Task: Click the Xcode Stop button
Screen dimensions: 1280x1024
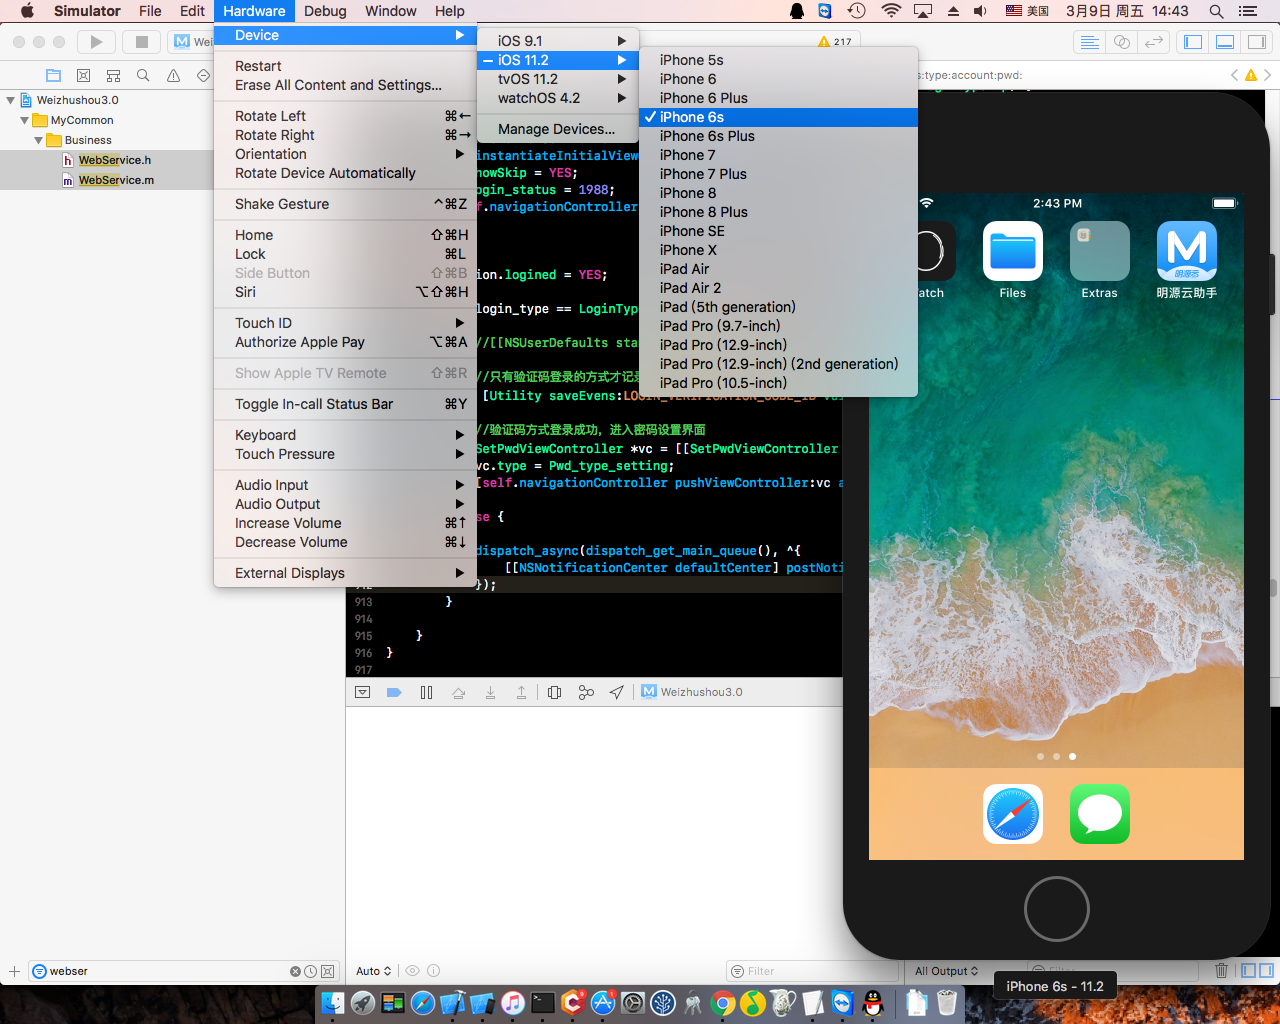Action: pyautogui.click(x=142, y=42)
